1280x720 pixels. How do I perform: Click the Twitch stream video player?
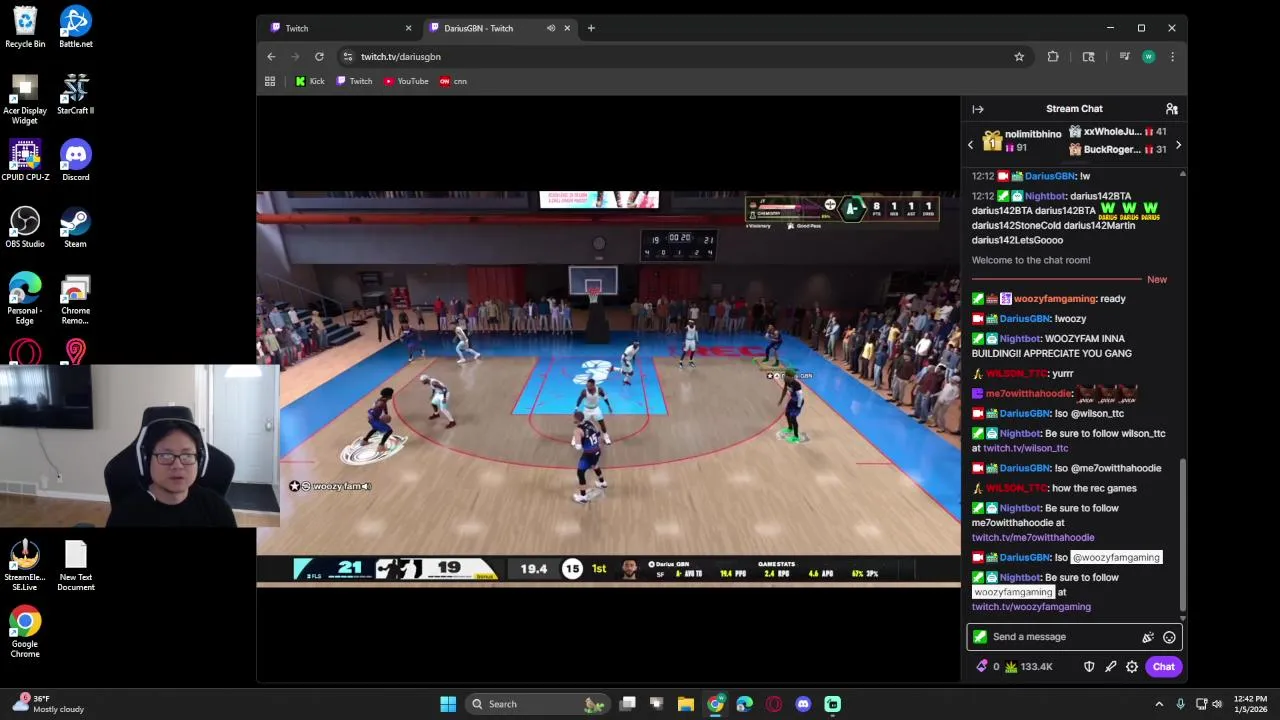coord(608,388)
